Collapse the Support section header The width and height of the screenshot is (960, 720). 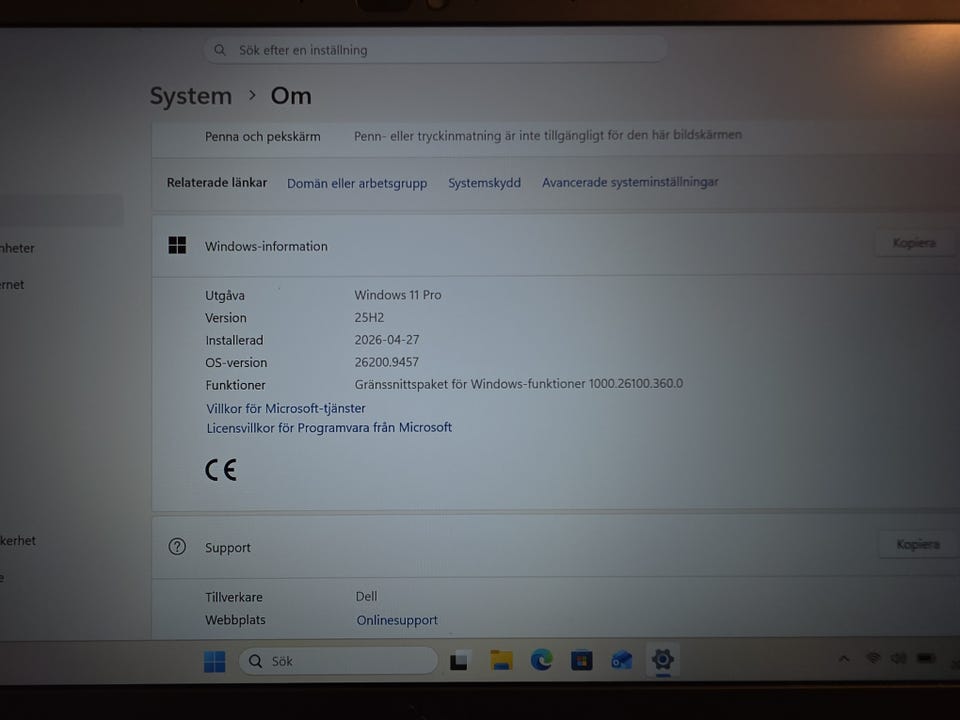tap(555, 547)
